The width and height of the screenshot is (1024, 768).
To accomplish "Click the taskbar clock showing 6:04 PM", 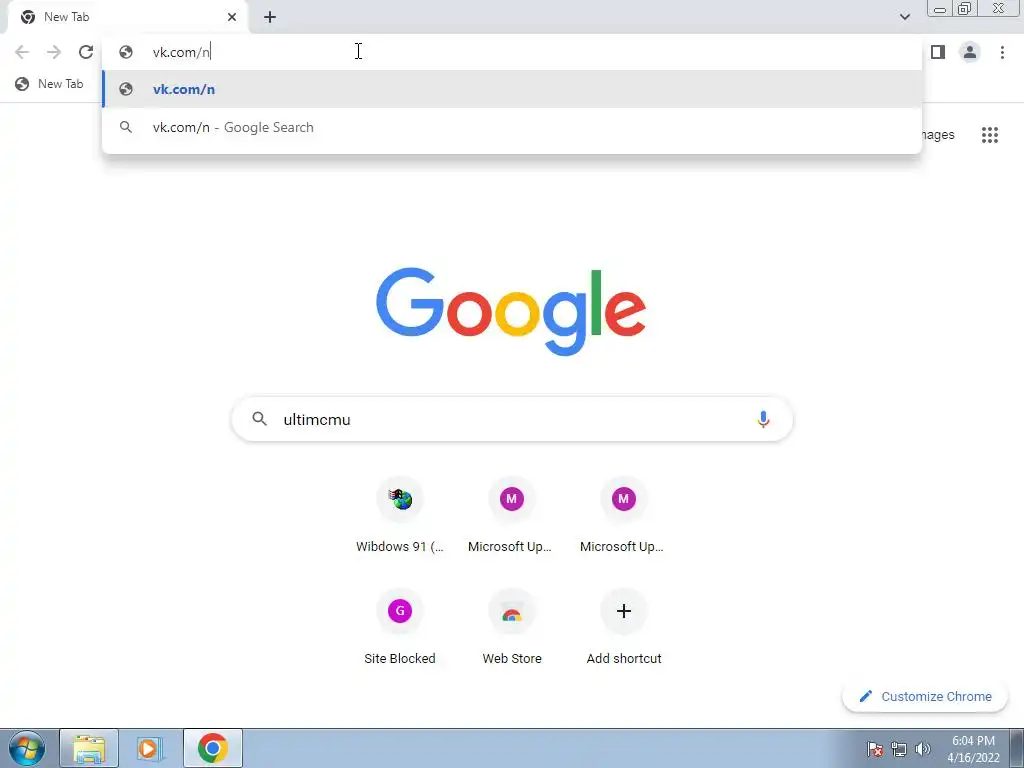I will 973,749.
